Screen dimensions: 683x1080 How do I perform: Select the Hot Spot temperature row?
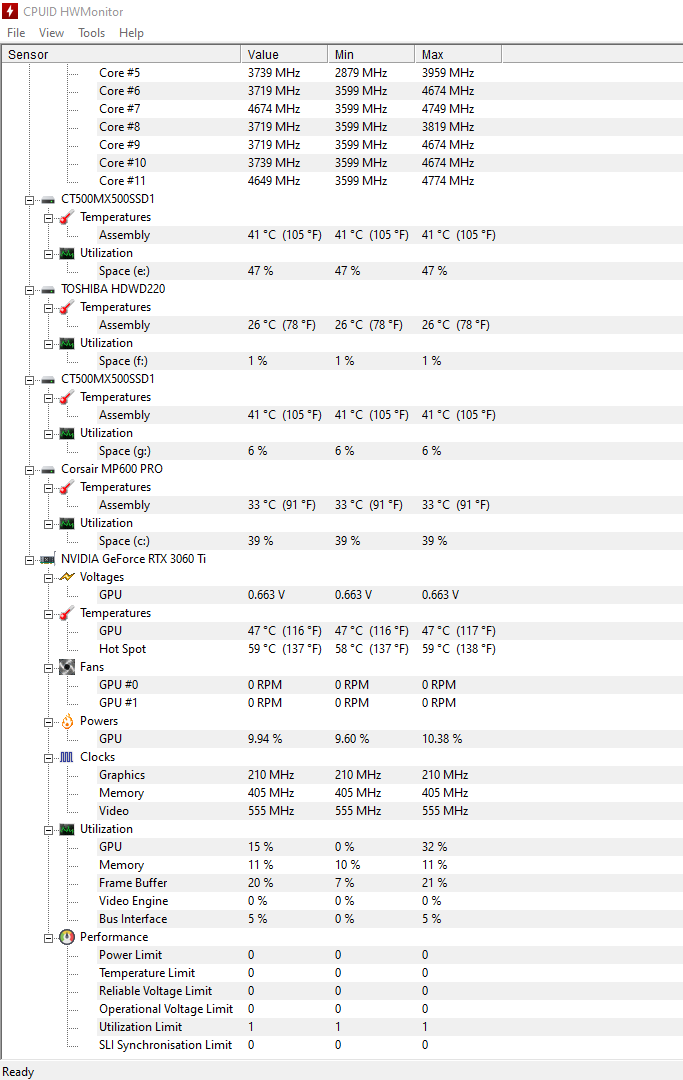tap(342, 649)
